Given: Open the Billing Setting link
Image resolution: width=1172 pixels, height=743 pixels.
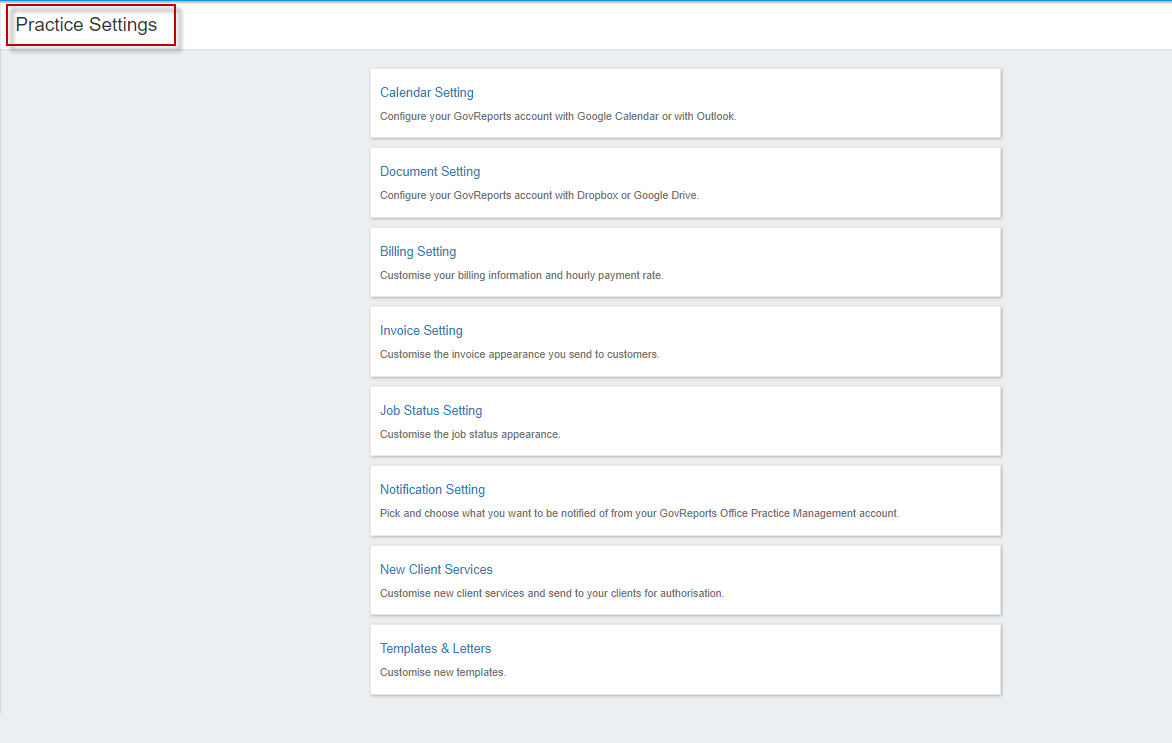Looking at the screenshot, I should click(417, 251).
